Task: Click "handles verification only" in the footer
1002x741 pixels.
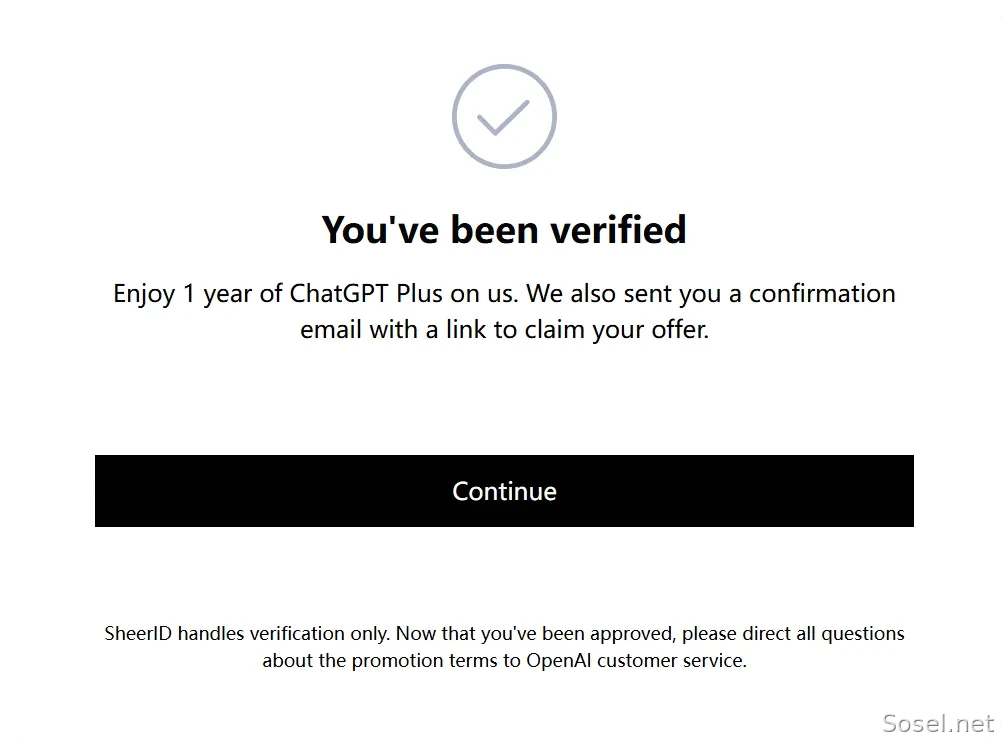Action: click(x=283, y=633)
